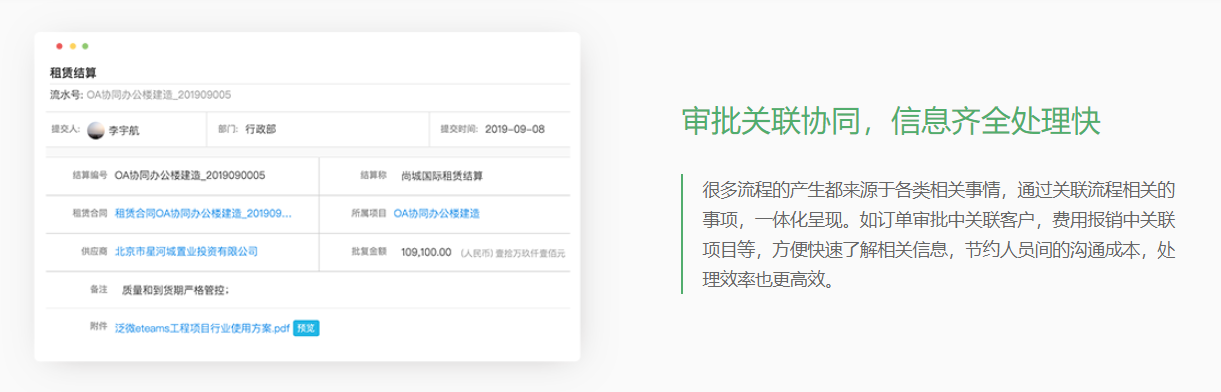1221x392 pixels.
Task: Click the red close dot of mock window
Action: click(60, 46)
